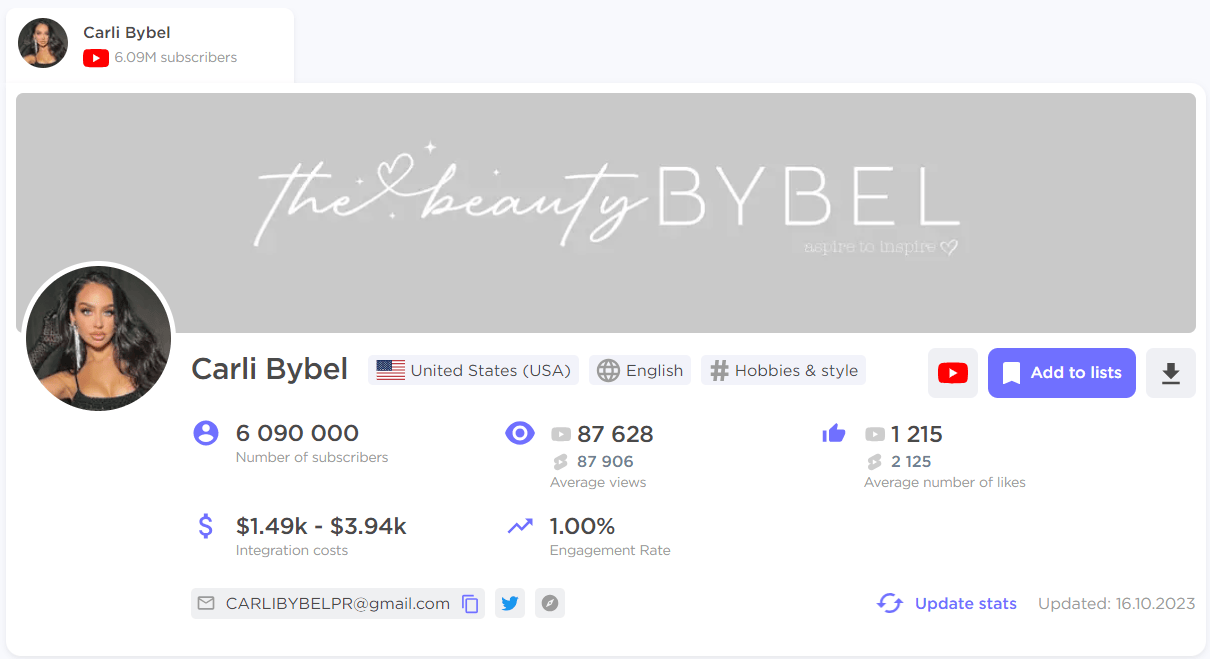Click the refresh icon beside Update stats
This screenshot has height=659, width=1210.
coord(889,603)
